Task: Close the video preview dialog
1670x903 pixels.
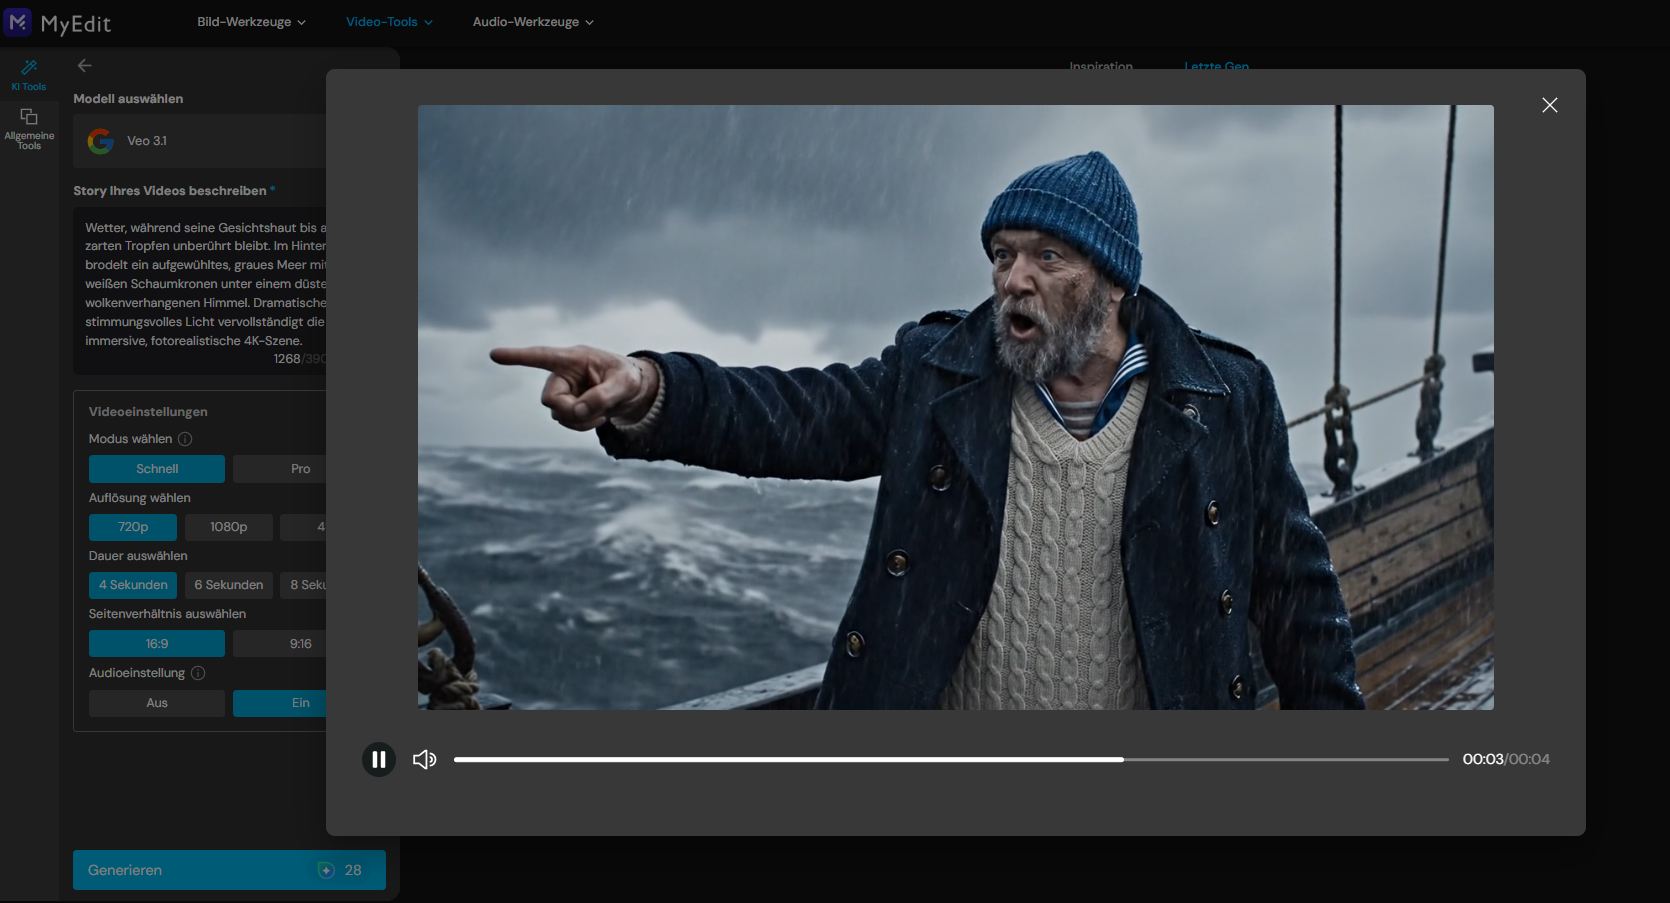Action: pyautogui.click(x=1550, y=105)
